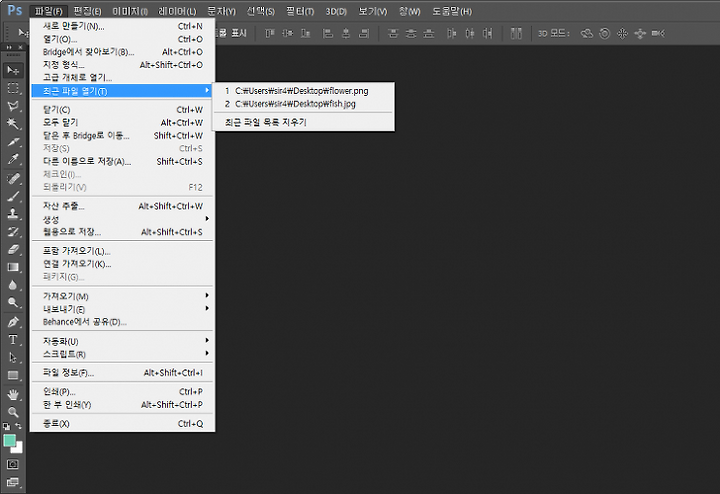Open the 도움말(H) menu
720x494 pixels.
[x=452, y=11]
